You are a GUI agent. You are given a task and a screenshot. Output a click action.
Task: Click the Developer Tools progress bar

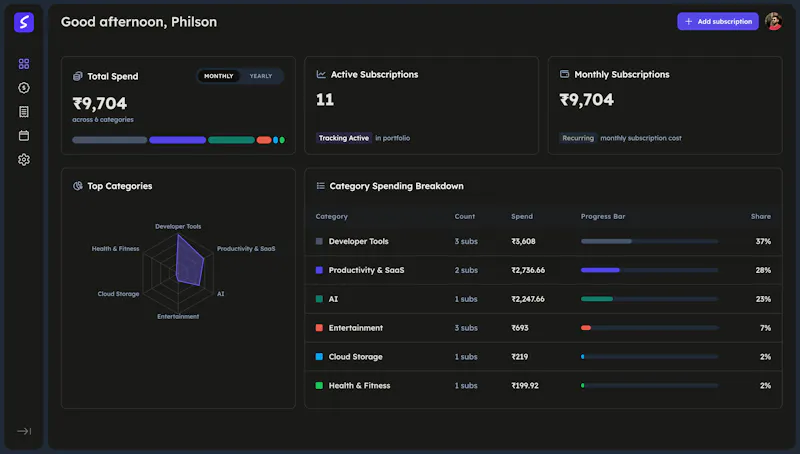pos(649,241)
